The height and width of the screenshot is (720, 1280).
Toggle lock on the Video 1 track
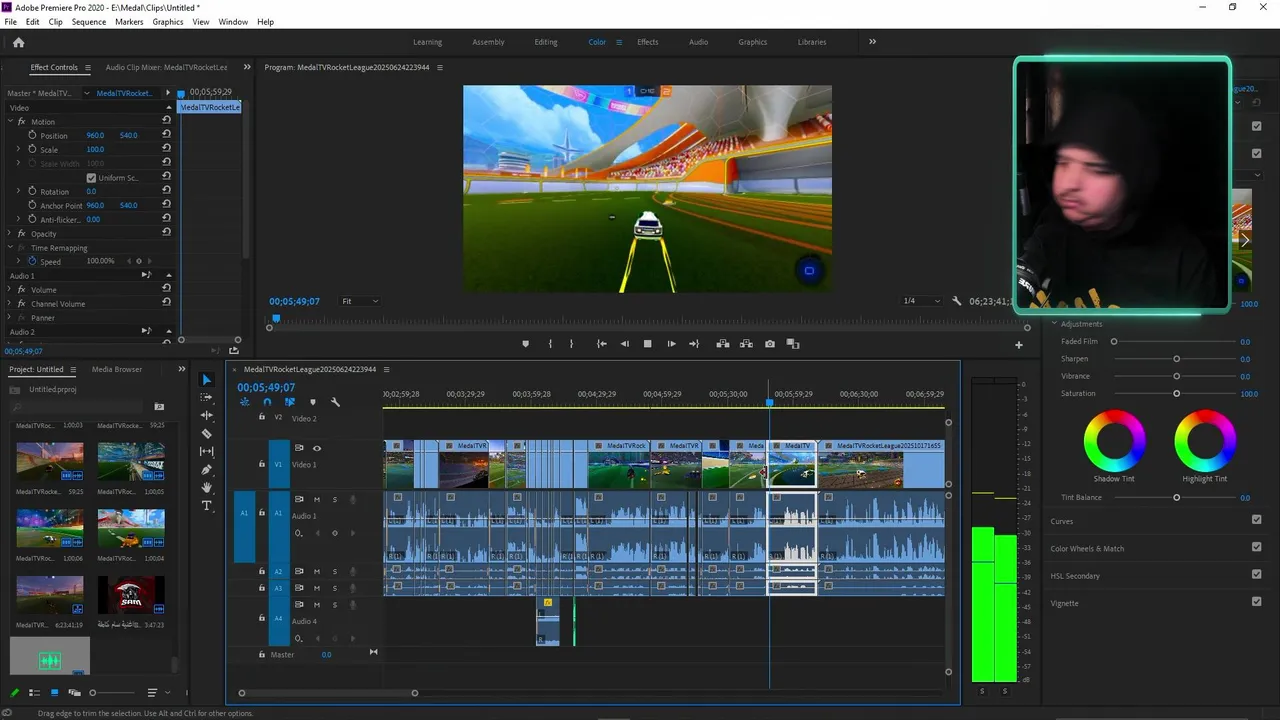pyautogui.click(x=262, y=464)
